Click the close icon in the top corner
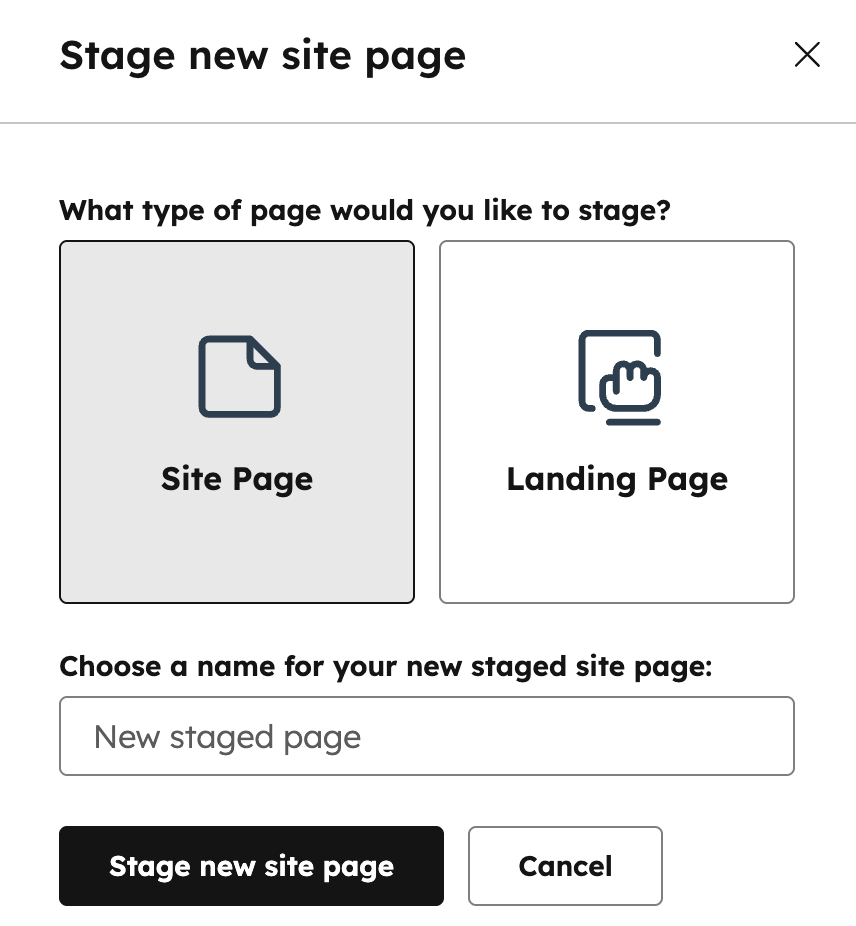This screenshot has width=856, height=926. tap(807, 55)
